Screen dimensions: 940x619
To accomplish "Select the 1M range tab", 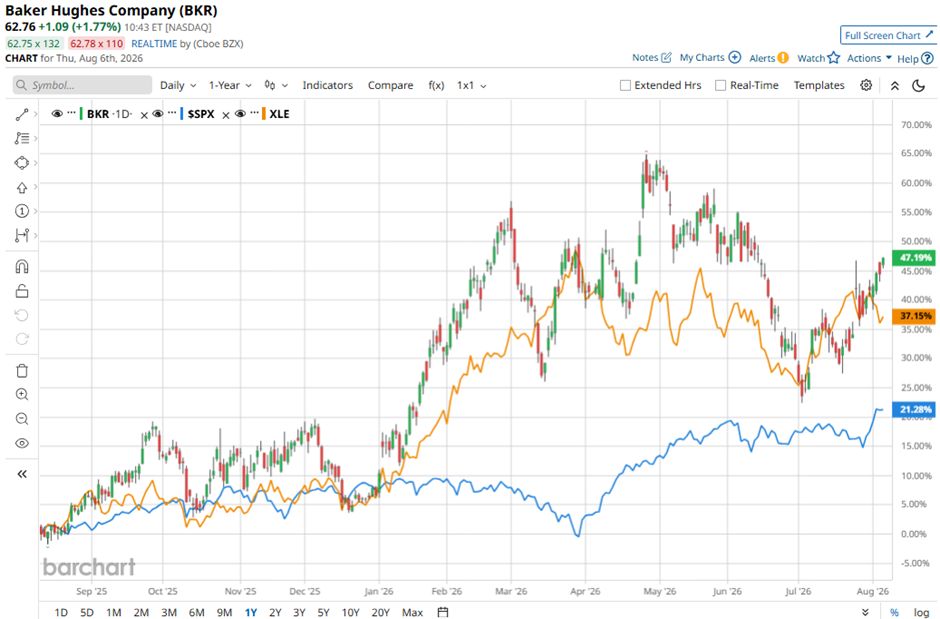I will coord(113,612).
